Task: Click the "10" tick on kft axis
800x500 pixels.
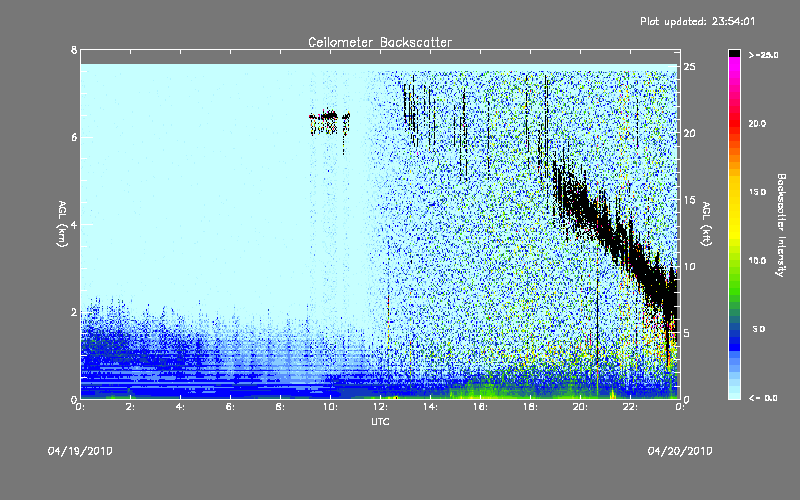Action: pos(690,266)
